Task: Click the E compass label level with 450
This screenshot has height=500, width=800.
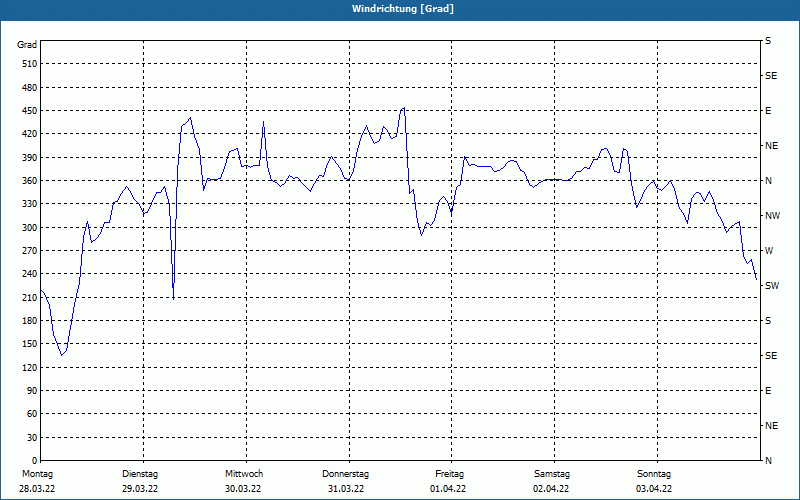Action: tap(768, 111)
